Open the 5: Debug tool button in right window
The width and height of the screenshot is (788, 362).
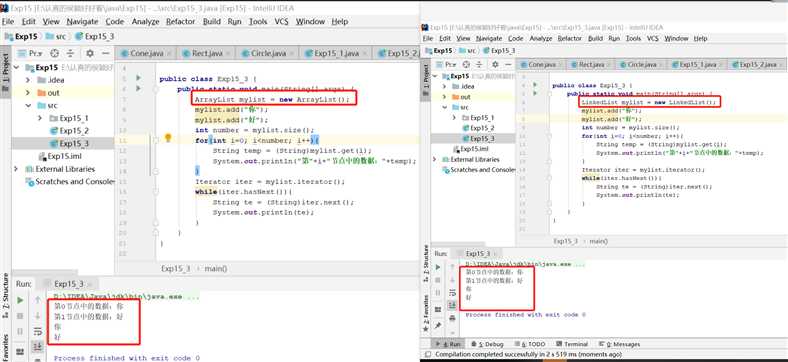487,344
